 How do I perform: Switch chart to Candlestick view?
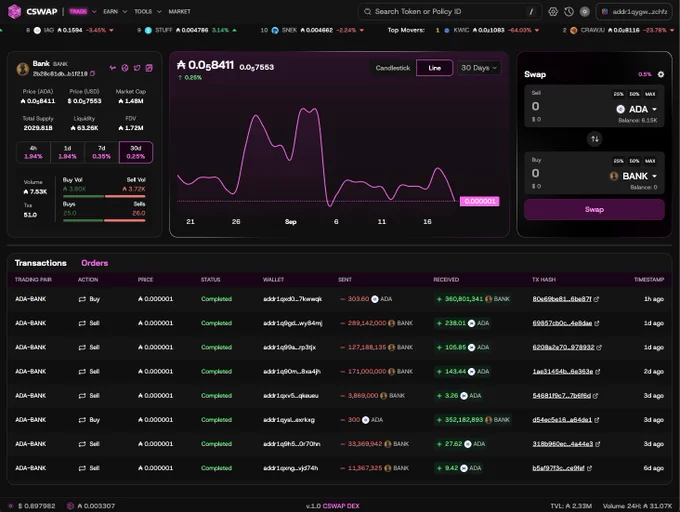coord(392,68)
